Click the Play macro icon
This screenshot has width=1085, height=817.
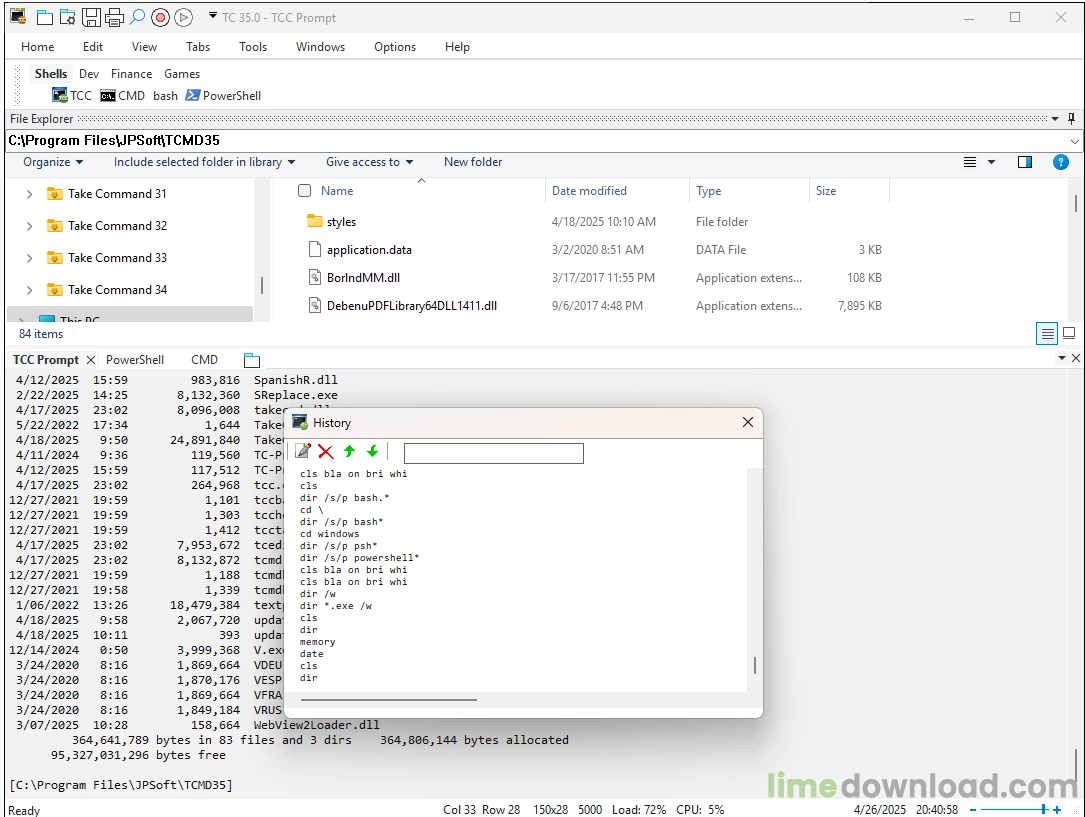tap(183, 17)
